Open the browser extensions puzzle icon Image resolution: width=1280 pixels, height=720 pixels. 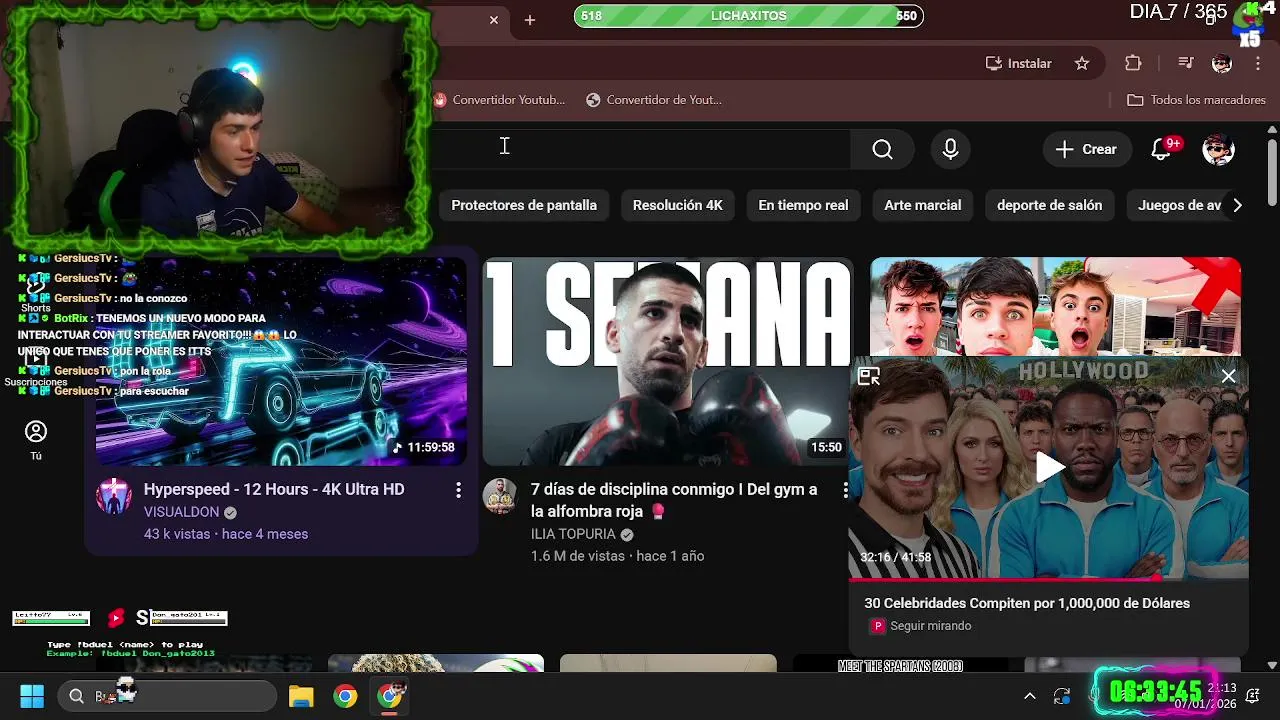click(1133, 63)
